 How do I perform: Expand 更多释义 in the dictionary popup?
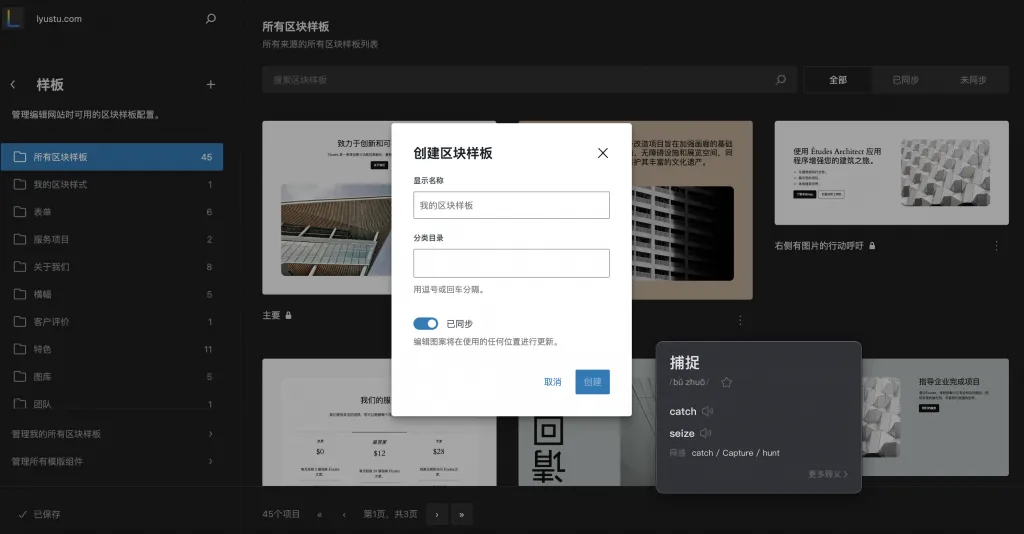click(x=827, y=474)
